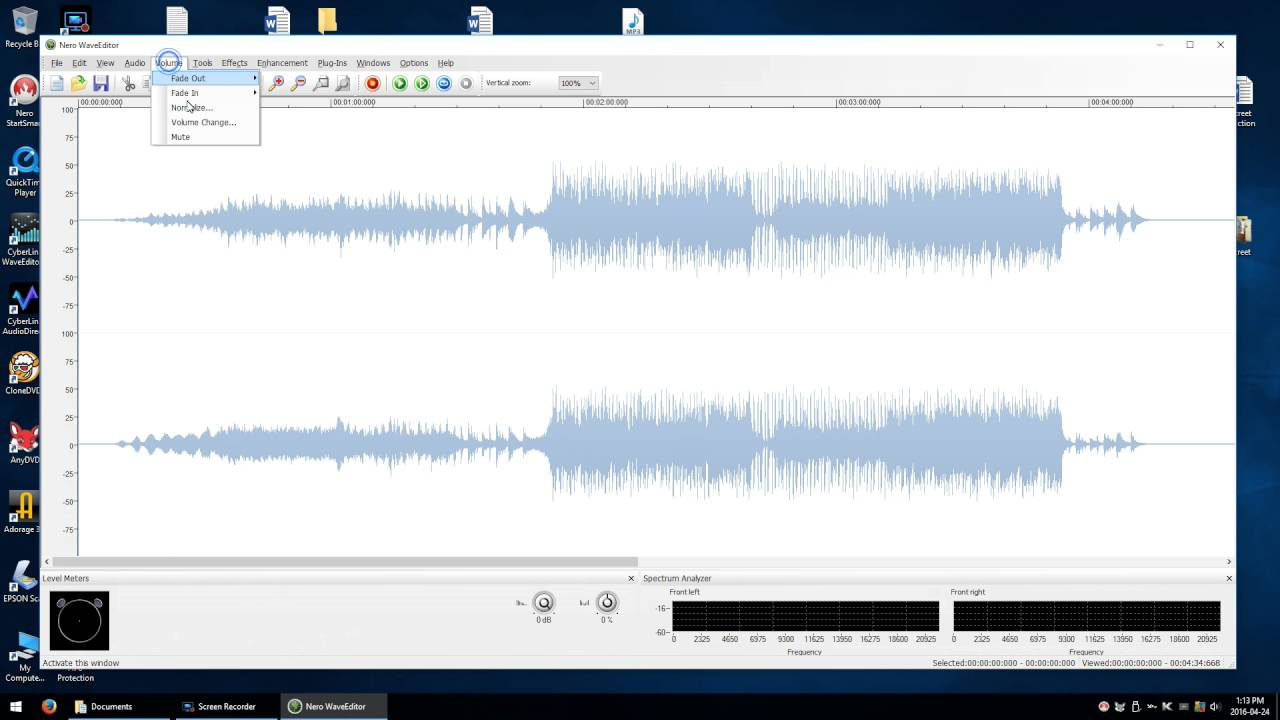Click the 00:03:00:000 timeline marker

[x=859, y=102]
